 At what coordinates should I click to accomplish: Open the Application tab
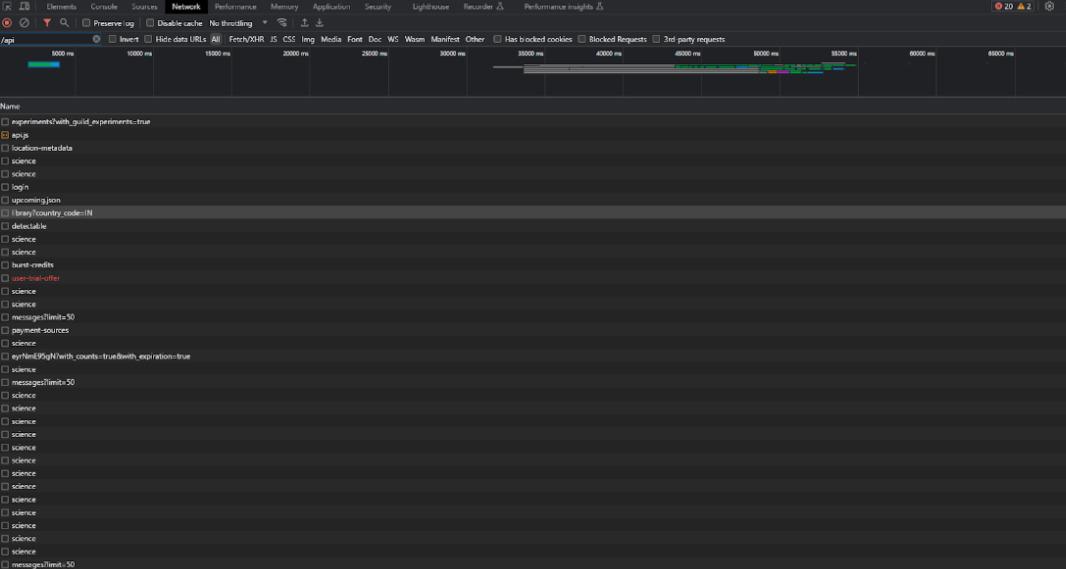[331, 7]
